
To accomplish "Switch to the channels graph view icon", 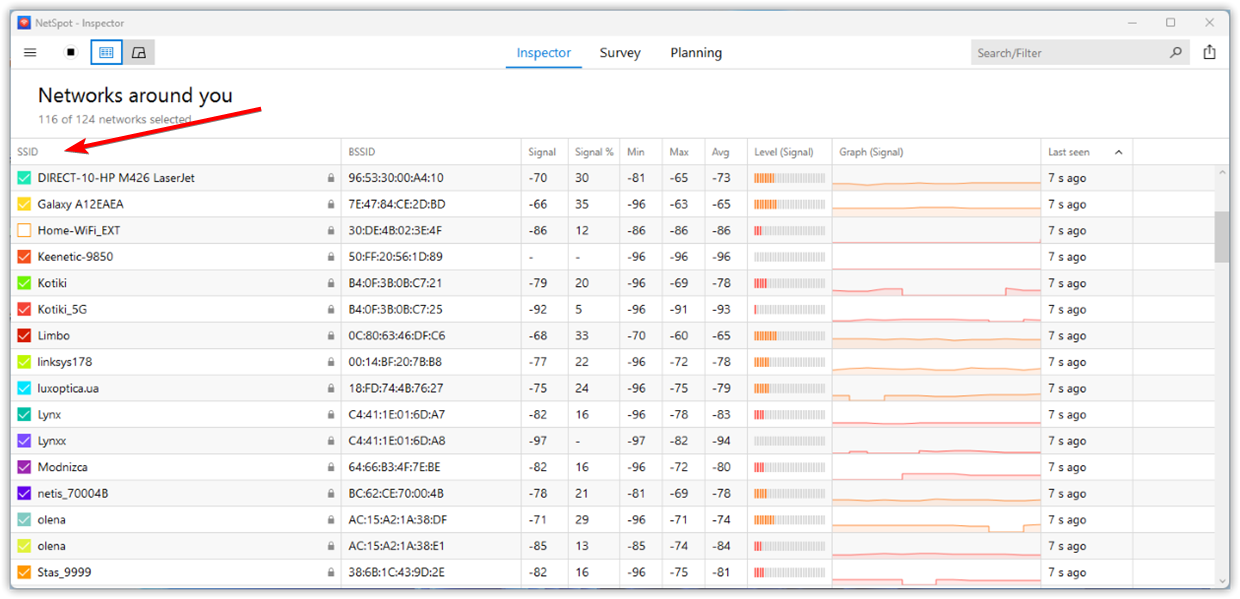I will tap(140, 52).
